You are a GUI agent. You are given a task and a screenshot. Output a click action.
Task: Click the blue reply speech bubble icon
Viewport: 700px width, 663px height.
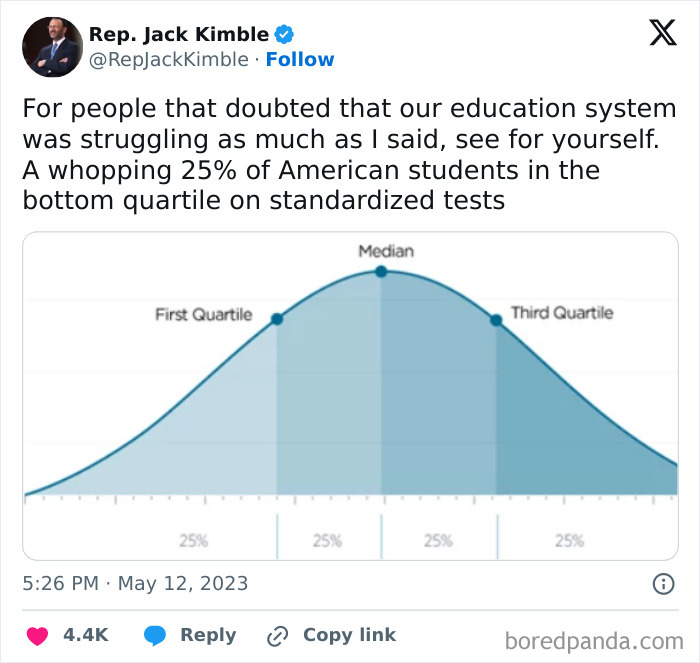coord(154,635)
